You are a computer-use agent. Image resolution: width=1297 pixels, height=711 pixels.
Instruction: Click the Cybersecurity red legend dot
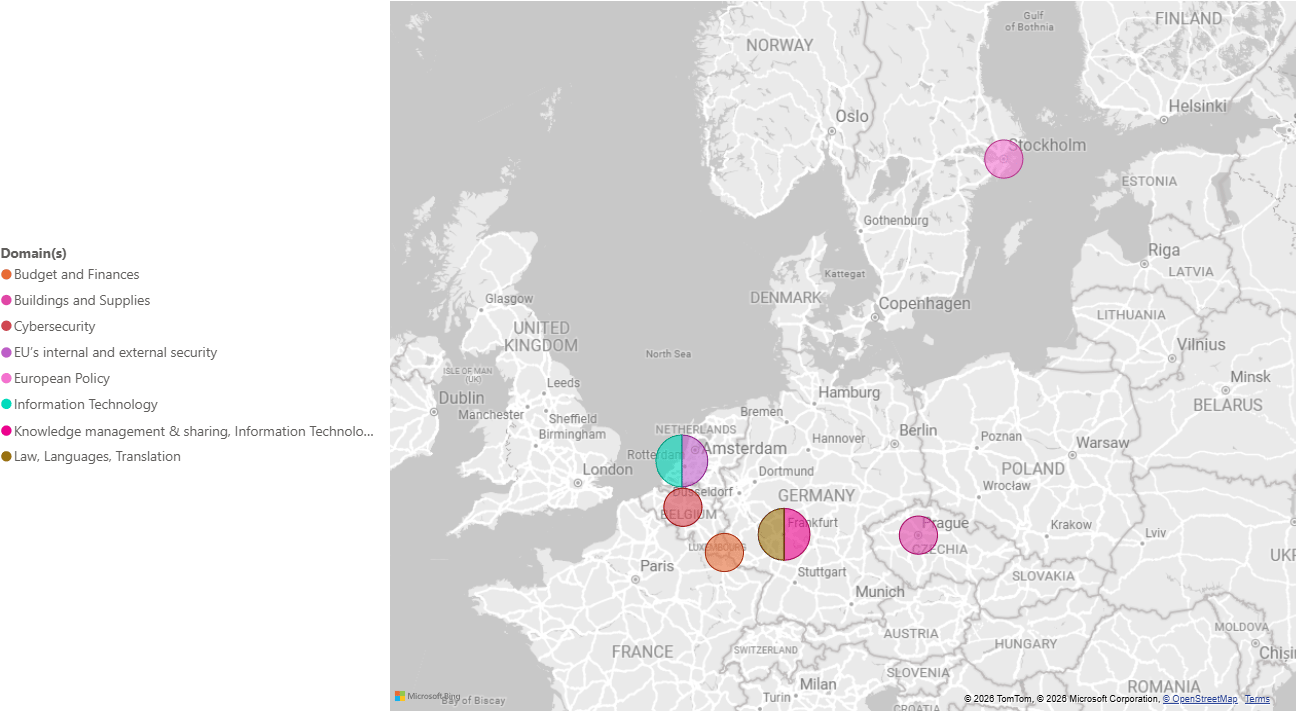[x=6, y=327]
